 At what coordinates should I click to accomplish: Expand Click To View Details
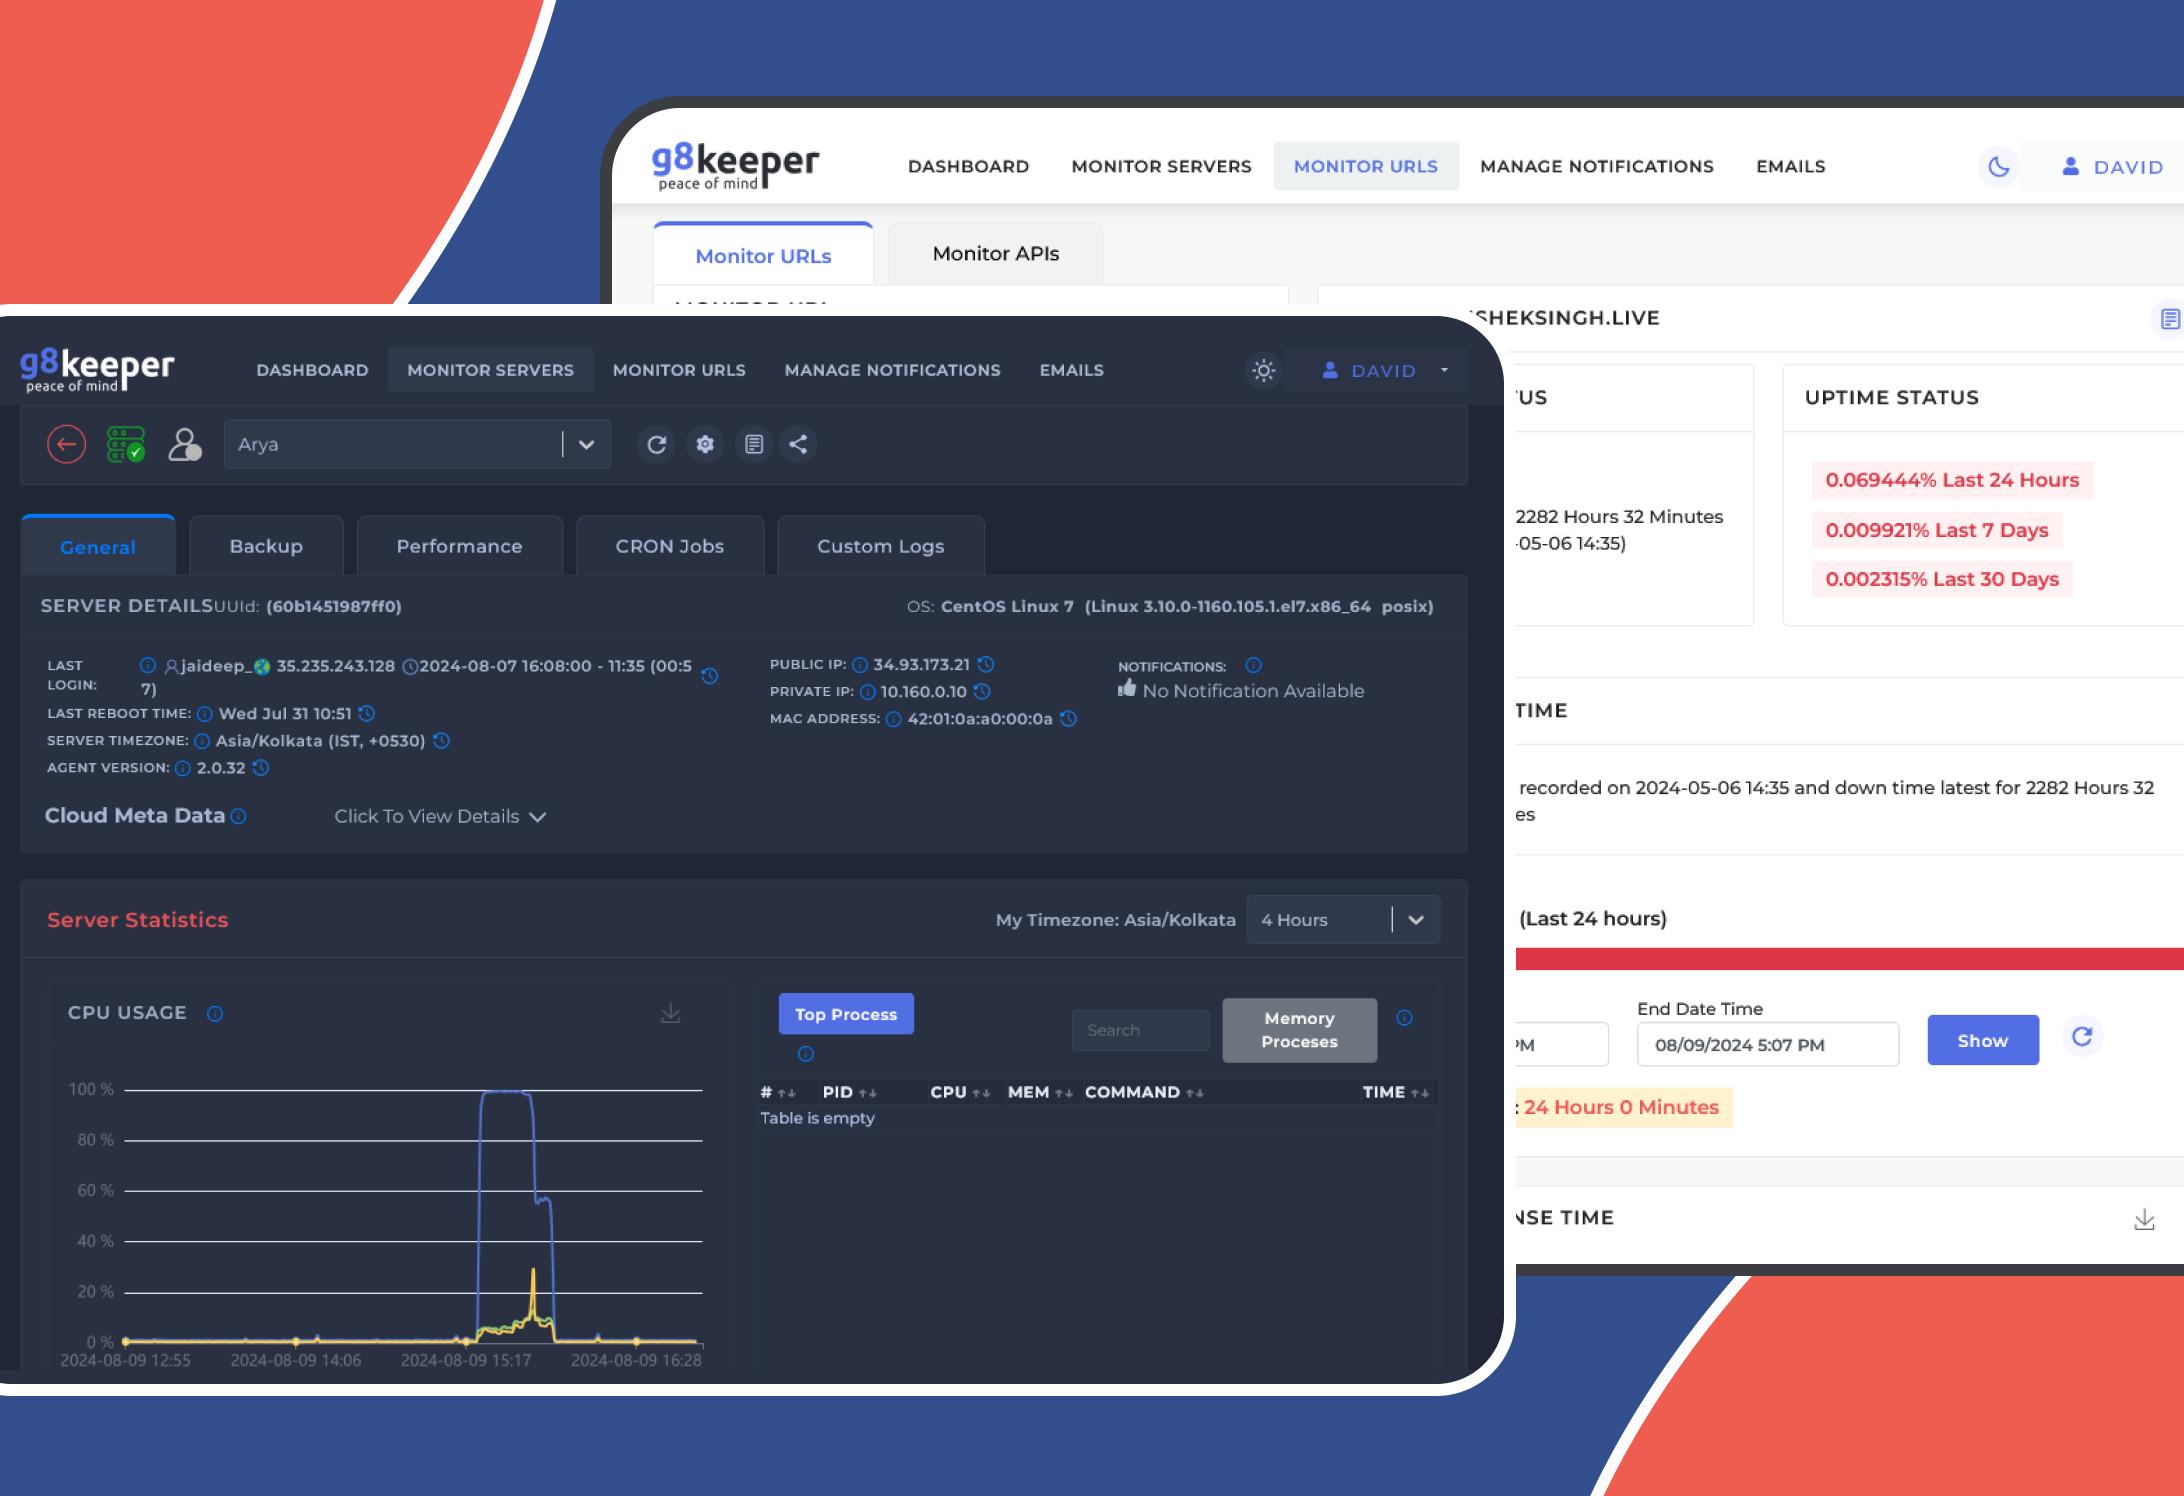(x=440, y=816)
